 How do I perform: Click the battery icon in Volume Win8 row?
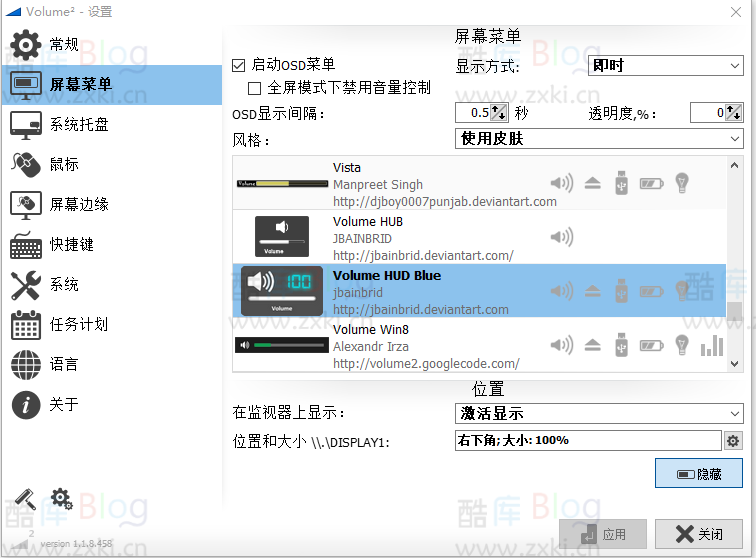(651, 346)
